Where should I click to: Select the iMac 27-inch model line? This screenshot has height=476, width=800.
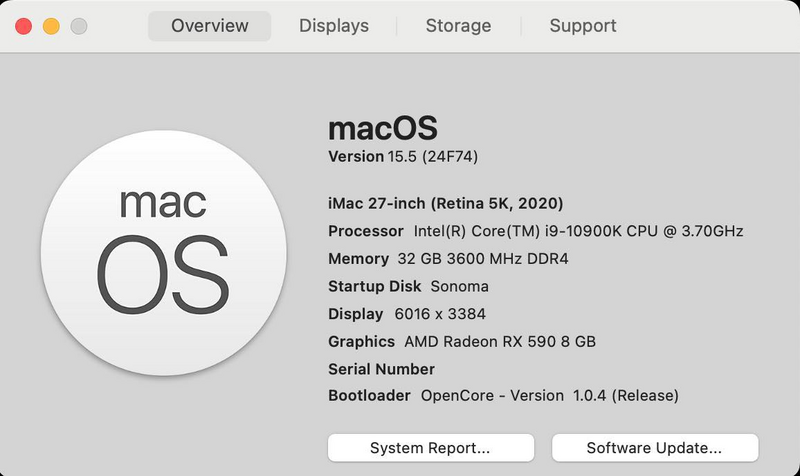pyautogui.click(x=446, y=203)
